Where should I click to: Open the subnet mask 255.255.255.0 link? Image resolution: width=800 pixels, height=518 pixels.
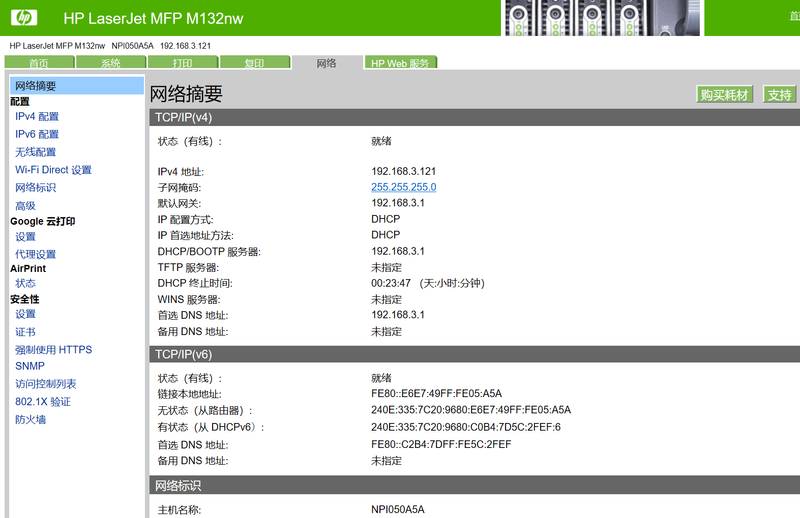(403, 187)
